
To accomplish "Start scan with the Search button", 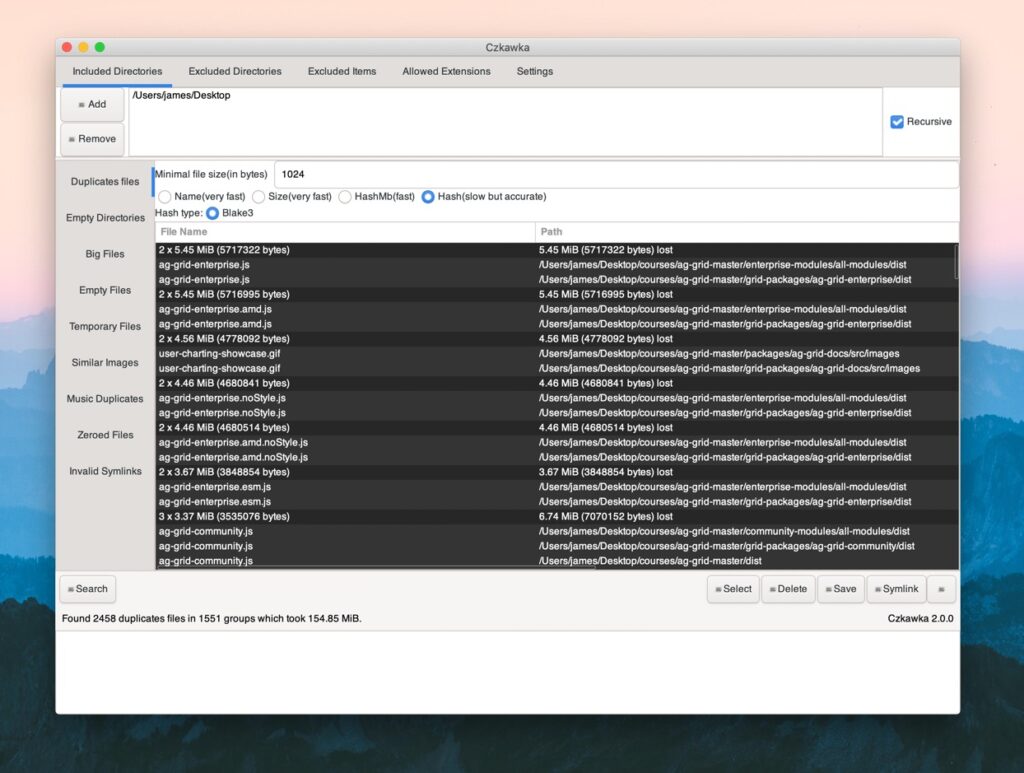I will [x=87, y=589].
